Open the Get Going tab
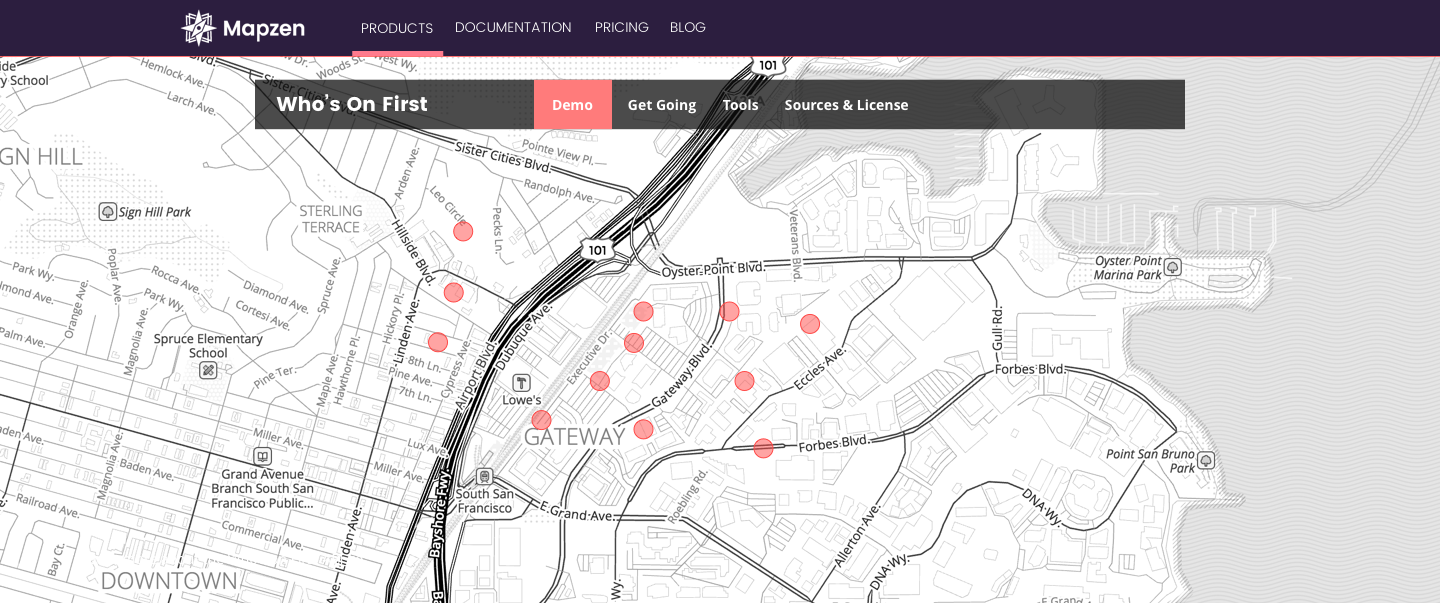1440x603 pixels. [661, 105]
